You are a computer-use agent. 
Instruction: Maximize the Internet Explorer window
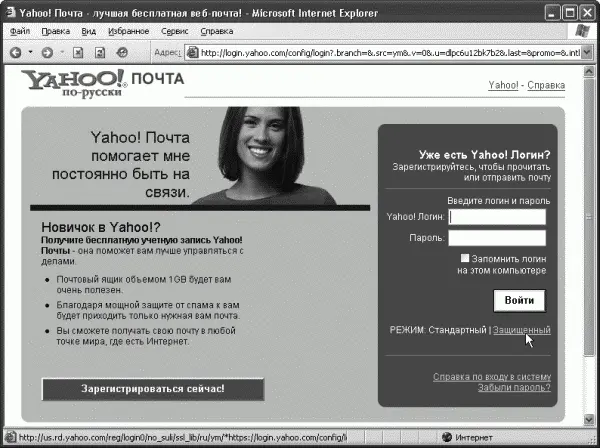coord(569,13)
